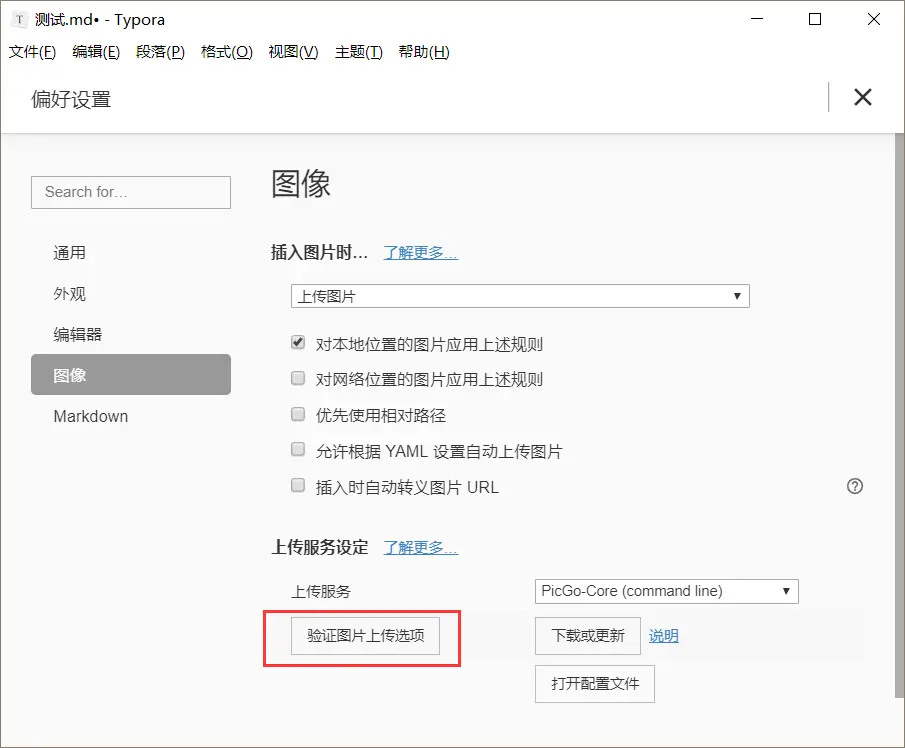Image resolution: width=905 pixels, height=748 pixels.
Task: Select the 编辑器 settings category
Action: tap(131, 334)
